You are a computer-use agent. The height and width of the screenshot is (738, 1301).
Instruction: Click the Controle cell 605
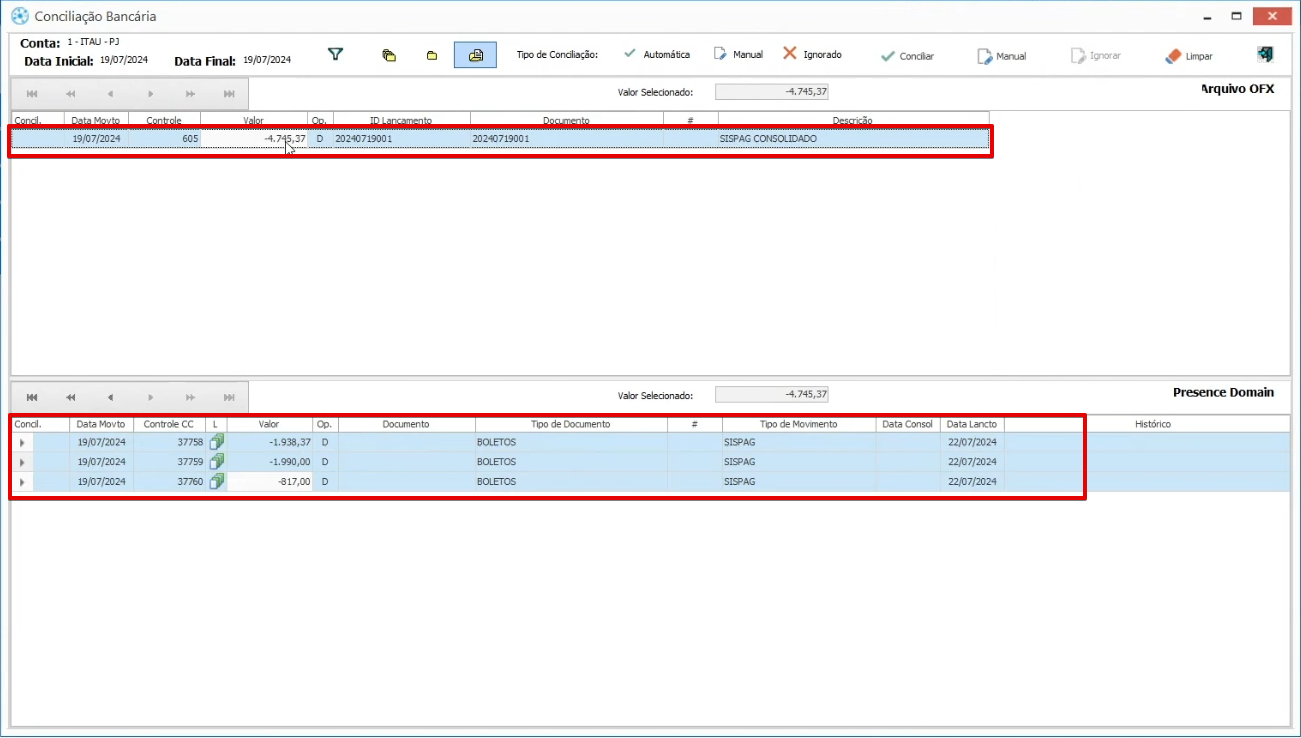tap(164, 139)
